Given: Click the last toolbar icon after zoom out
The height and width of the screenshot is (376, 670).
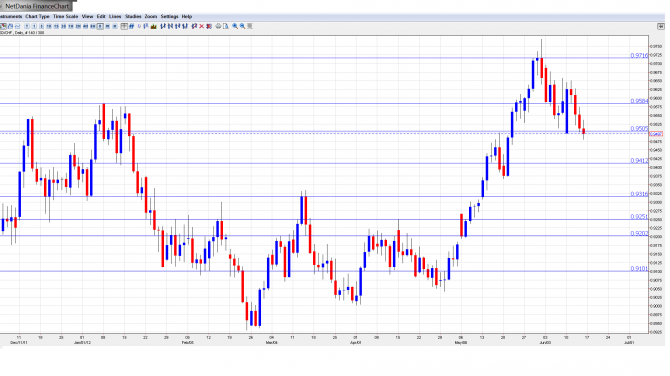Looking at the screenshot, I should pyautogui.click(x=250, y=26).
